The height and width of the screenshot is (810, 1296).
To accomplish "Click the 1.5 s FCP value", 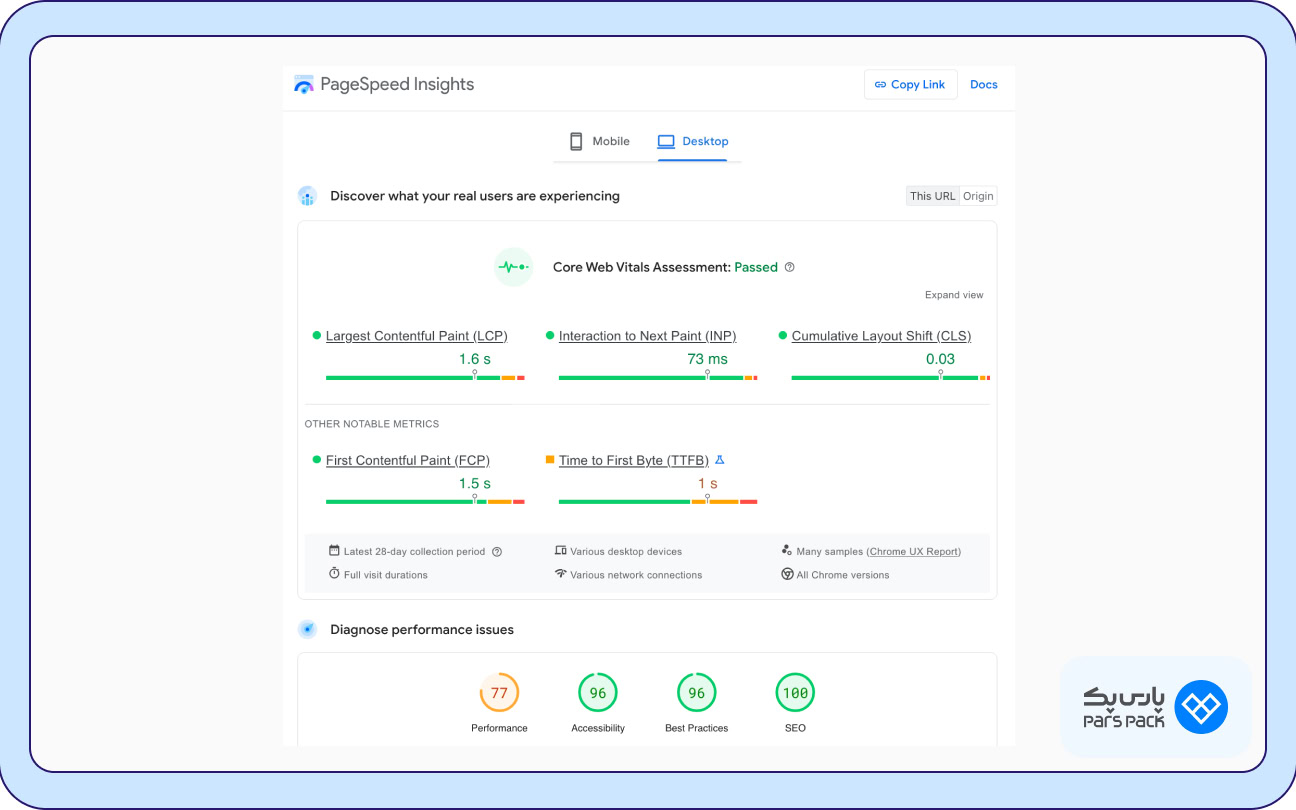I will (475, 483).
